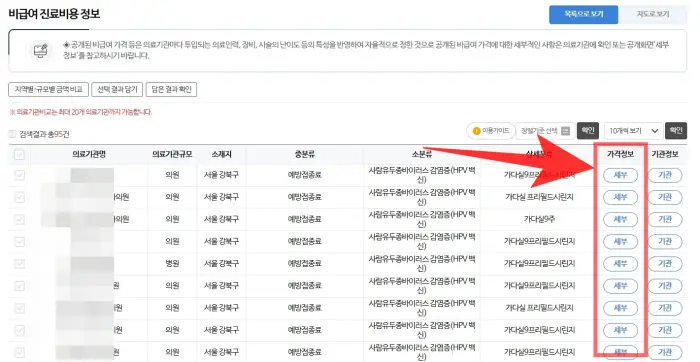Open the 담은 결과 확인 button

(171, 89)
